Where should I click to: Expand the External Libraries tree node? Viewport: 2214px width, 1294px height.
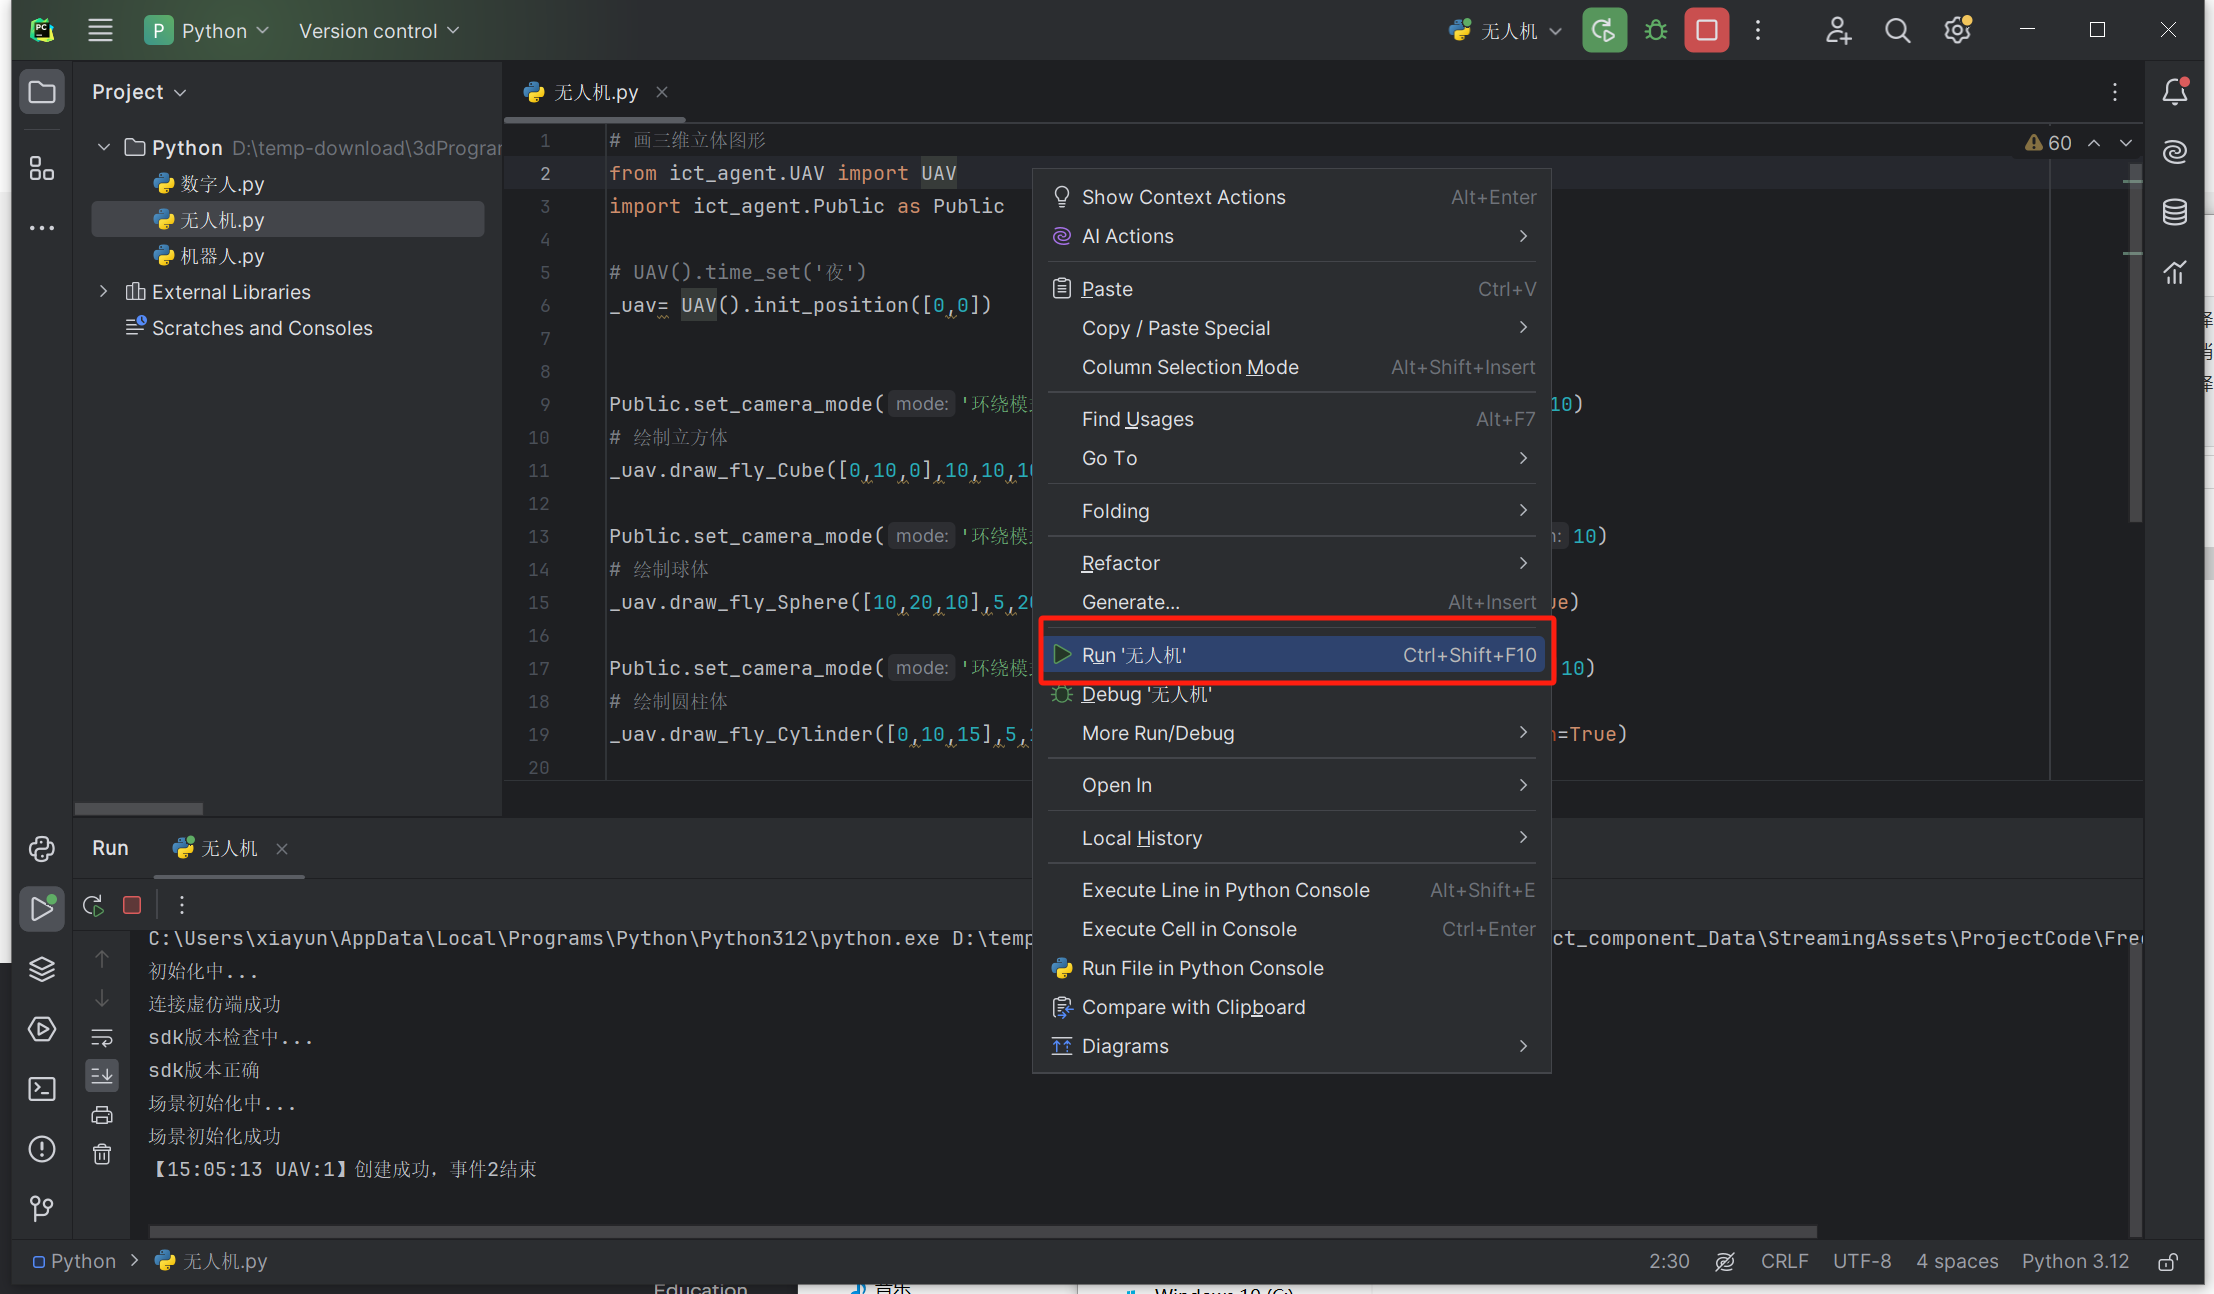(x=104, y=292)
